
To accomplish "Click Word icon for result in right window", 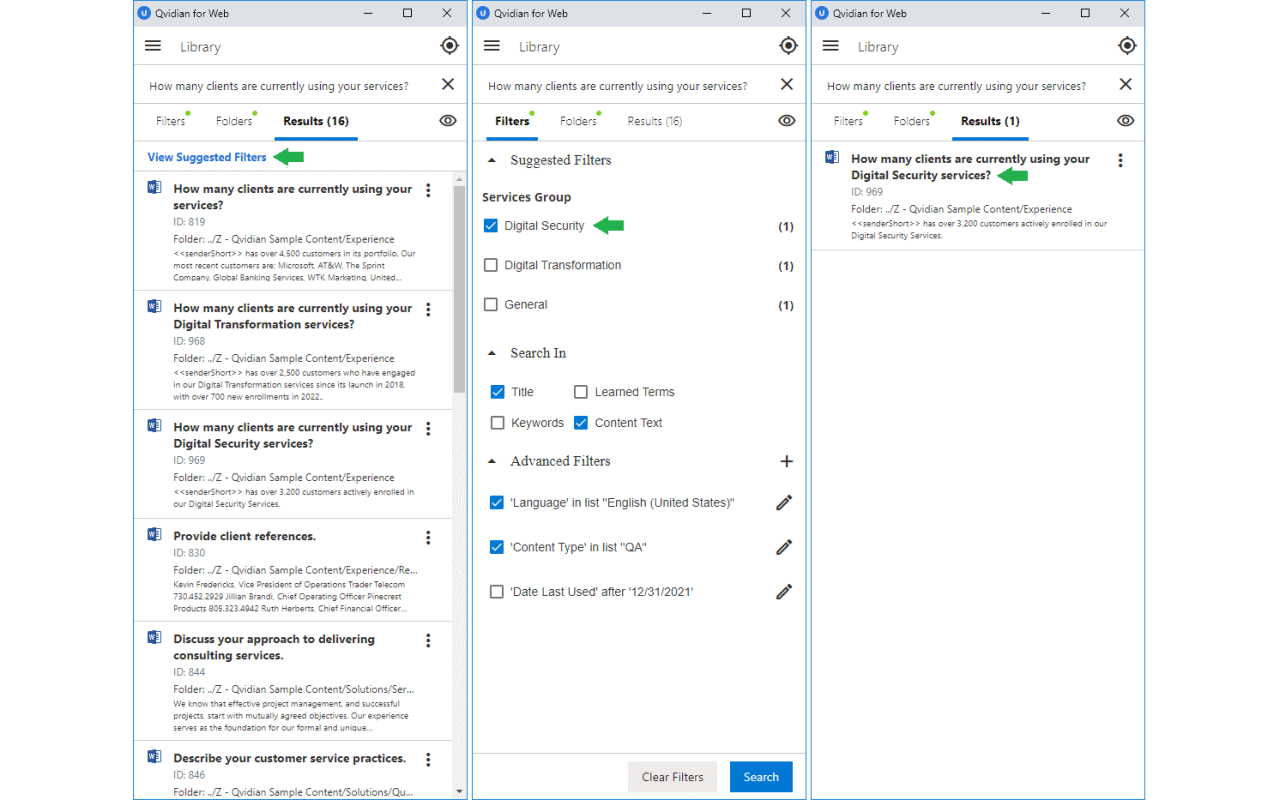I will tap(832, 157).
